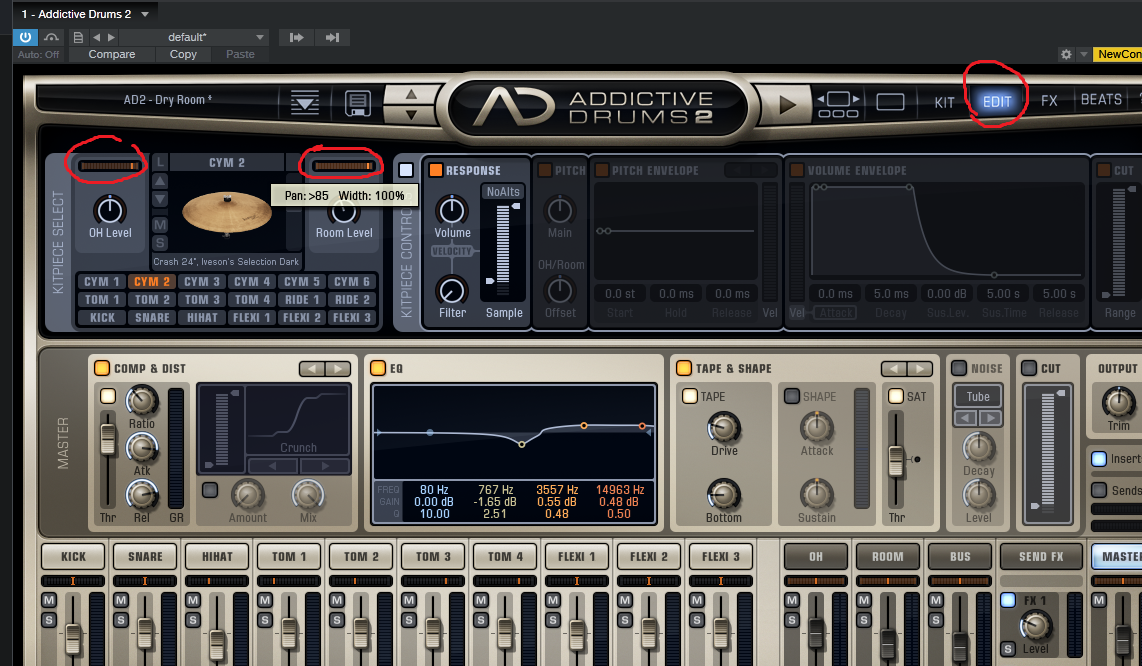Click next COMP & DIST preset arrow
The width and height of the screenshot is (1142, 666).
pyautogui.click(x=337, y=369)
